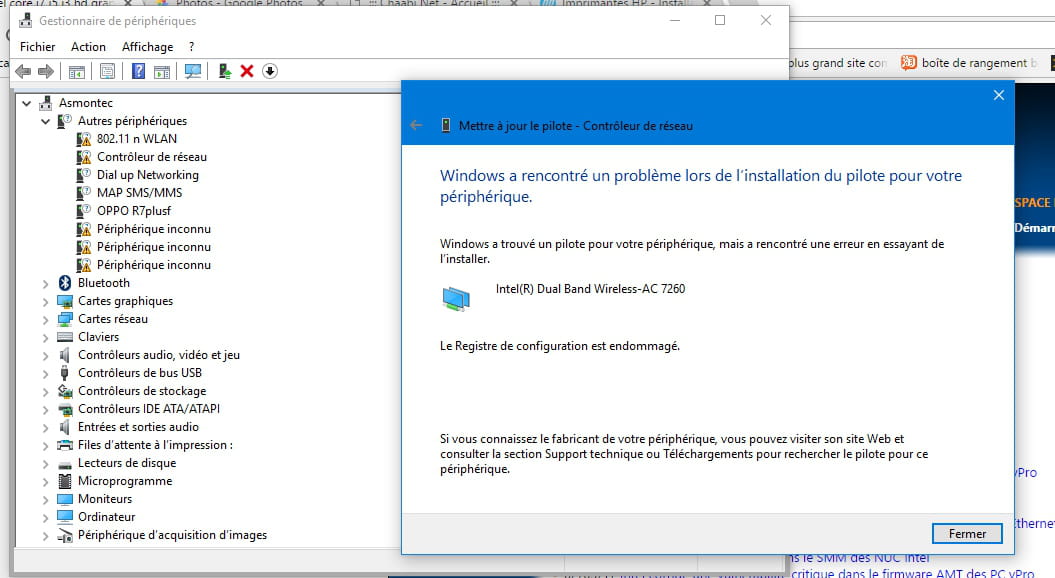Select the Asmontec computer name
Viewport: 1055px width, 578px height.
pyautogui.click(x=85, y=103)
